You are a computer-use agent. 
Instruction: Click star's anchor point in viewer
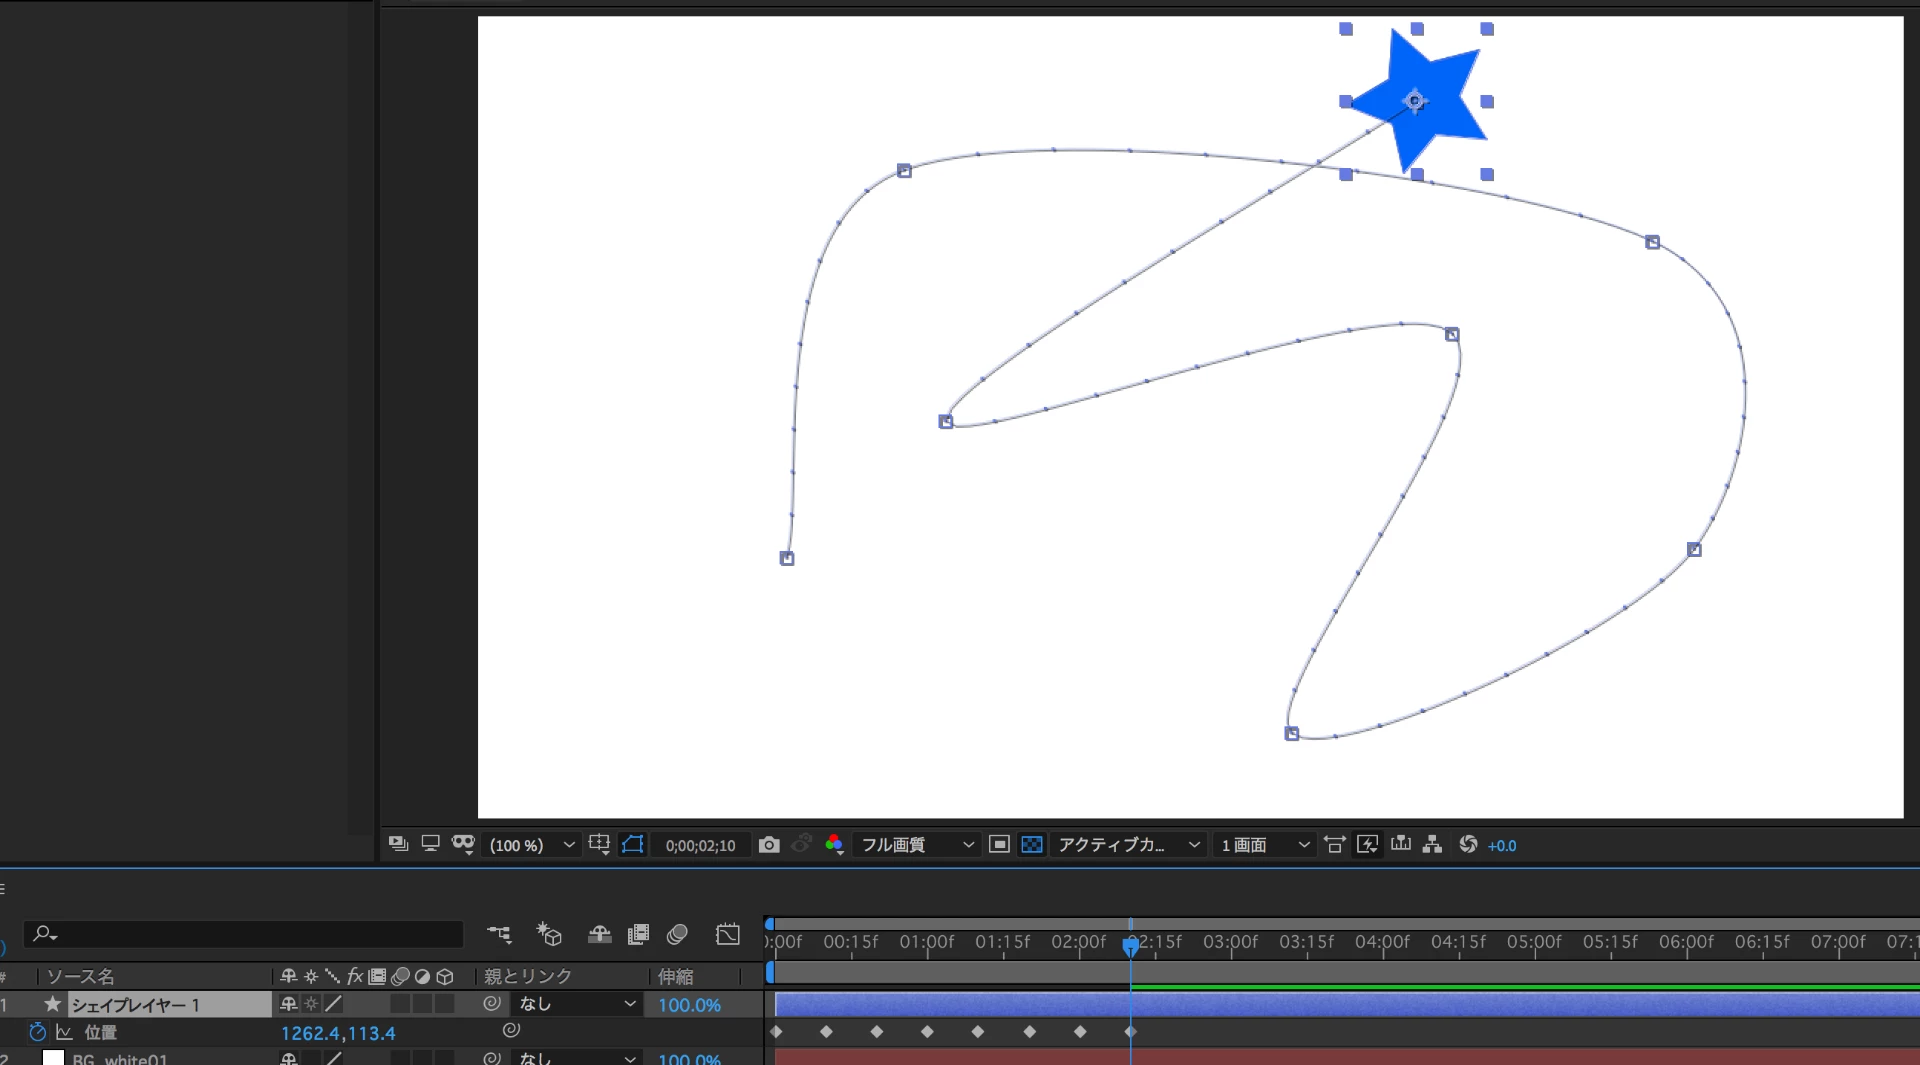(1414, 100)
